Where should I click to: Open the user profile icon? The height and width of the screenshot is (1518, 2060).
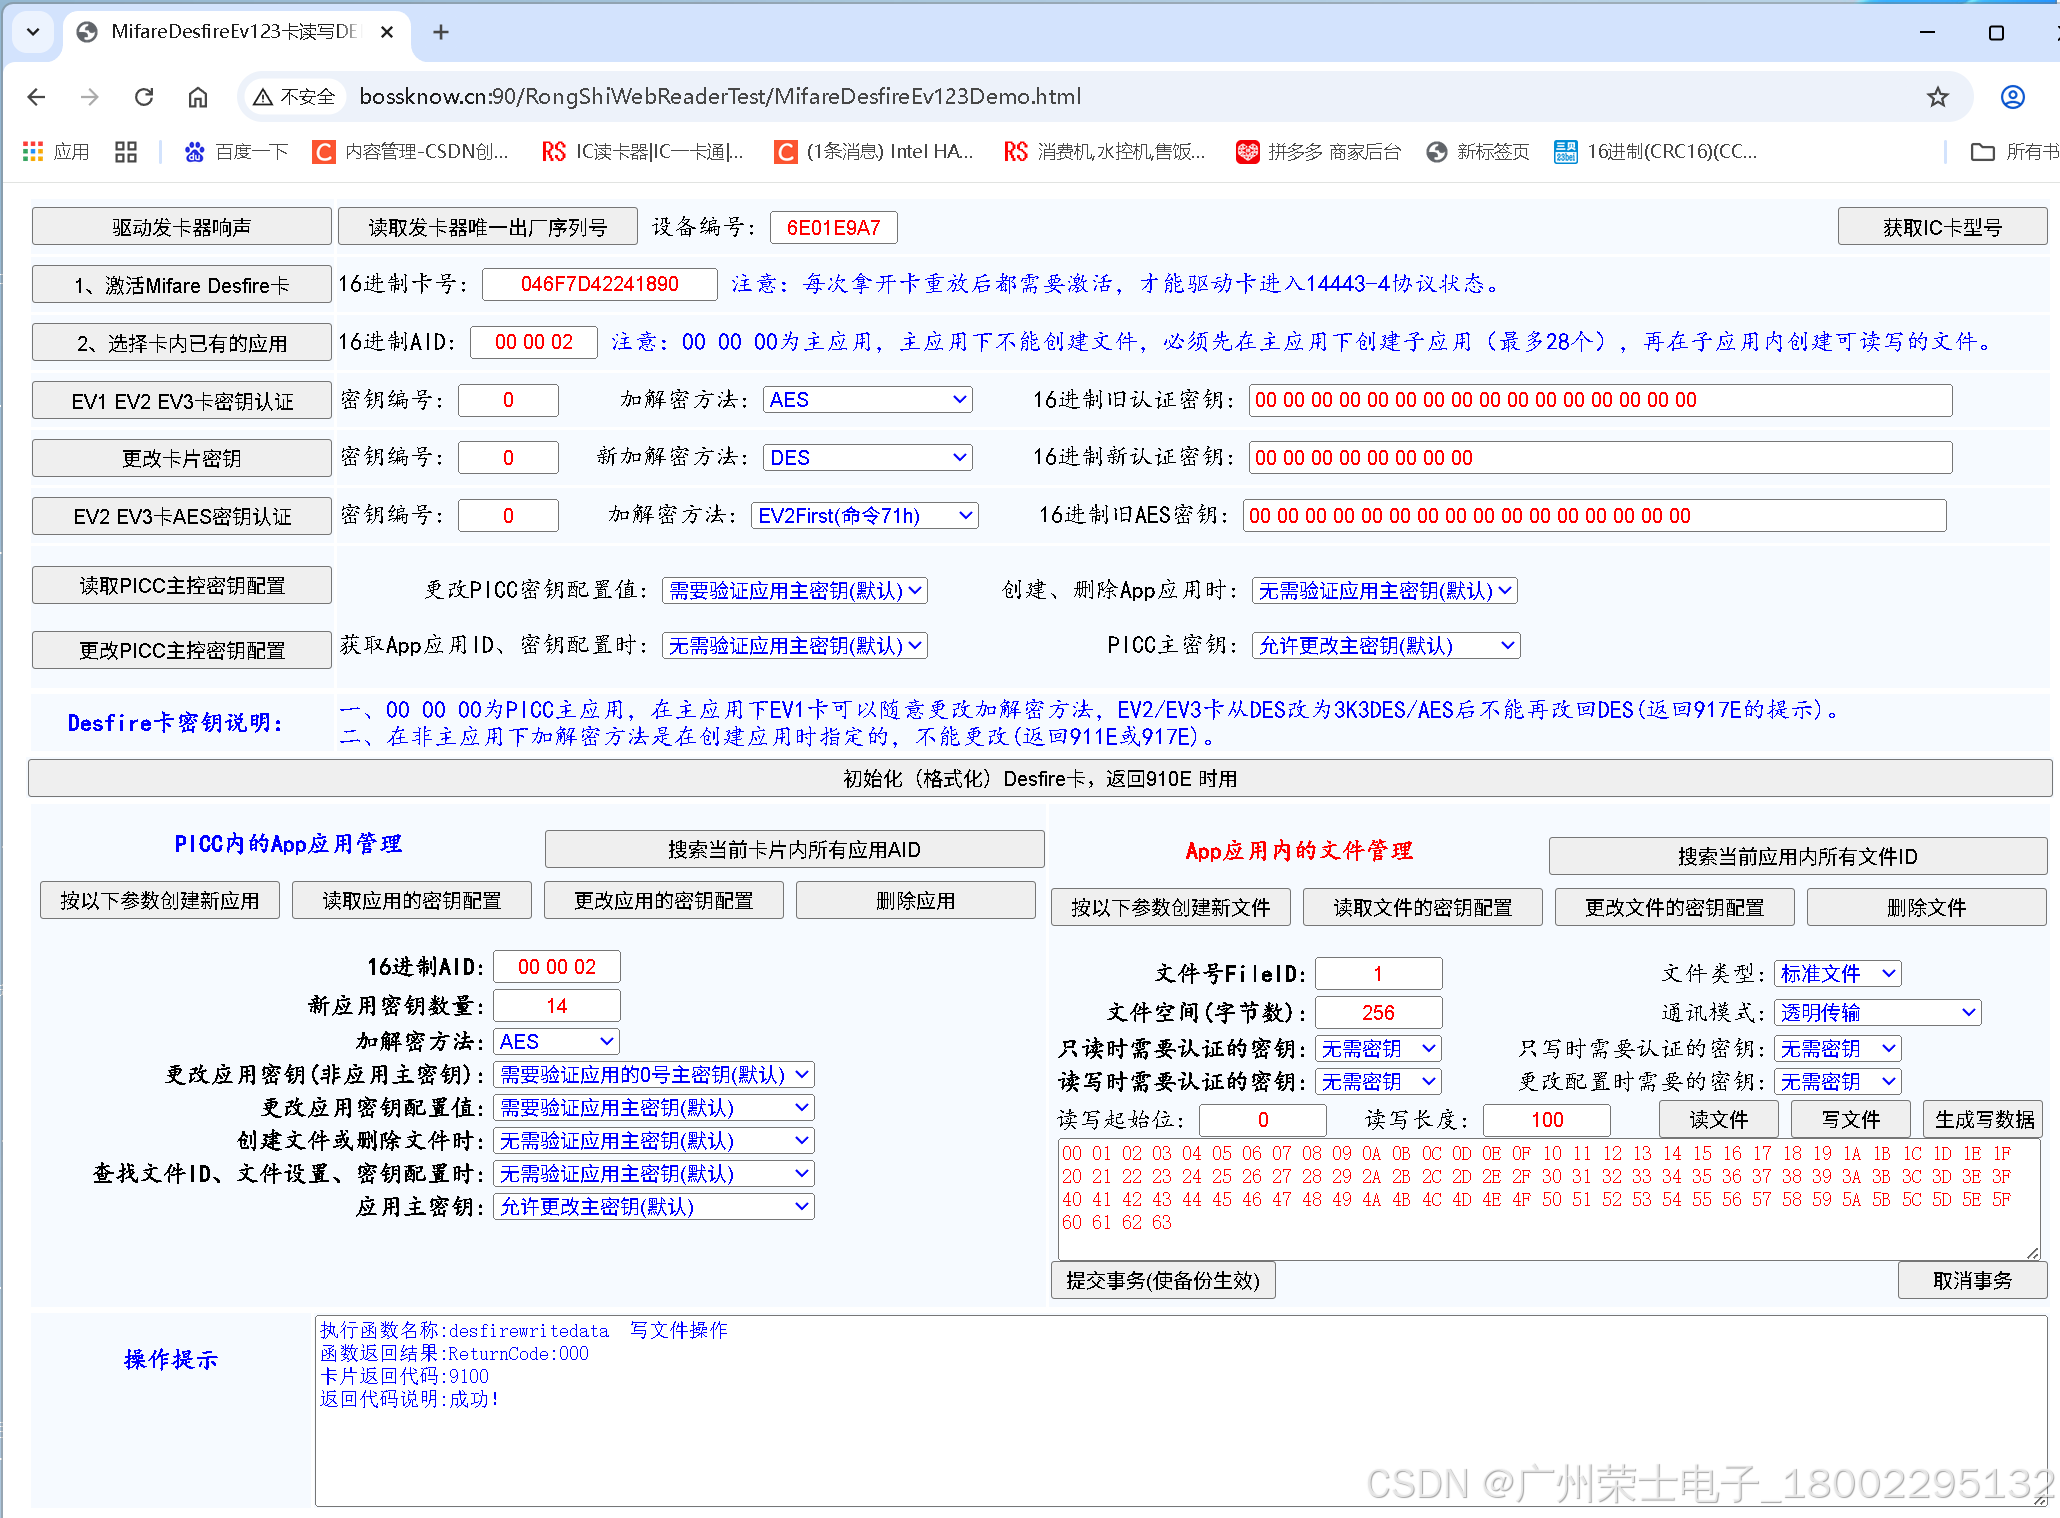click(2012, 97)
